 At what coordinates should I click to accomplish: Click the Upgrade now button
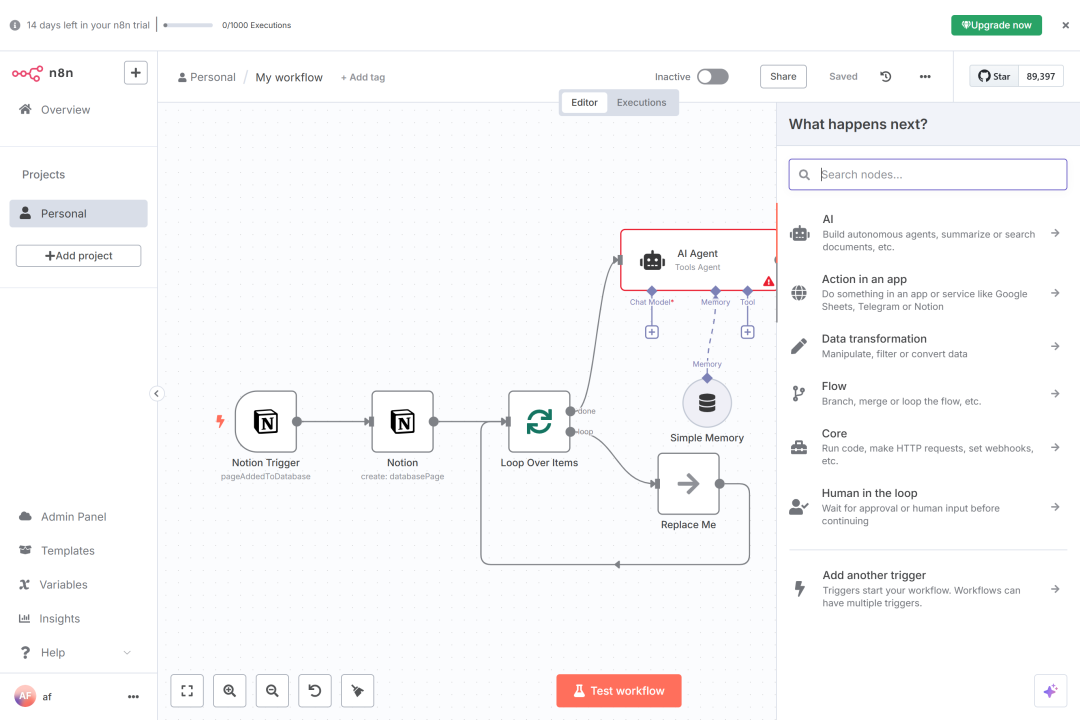(x=996, y=25)
